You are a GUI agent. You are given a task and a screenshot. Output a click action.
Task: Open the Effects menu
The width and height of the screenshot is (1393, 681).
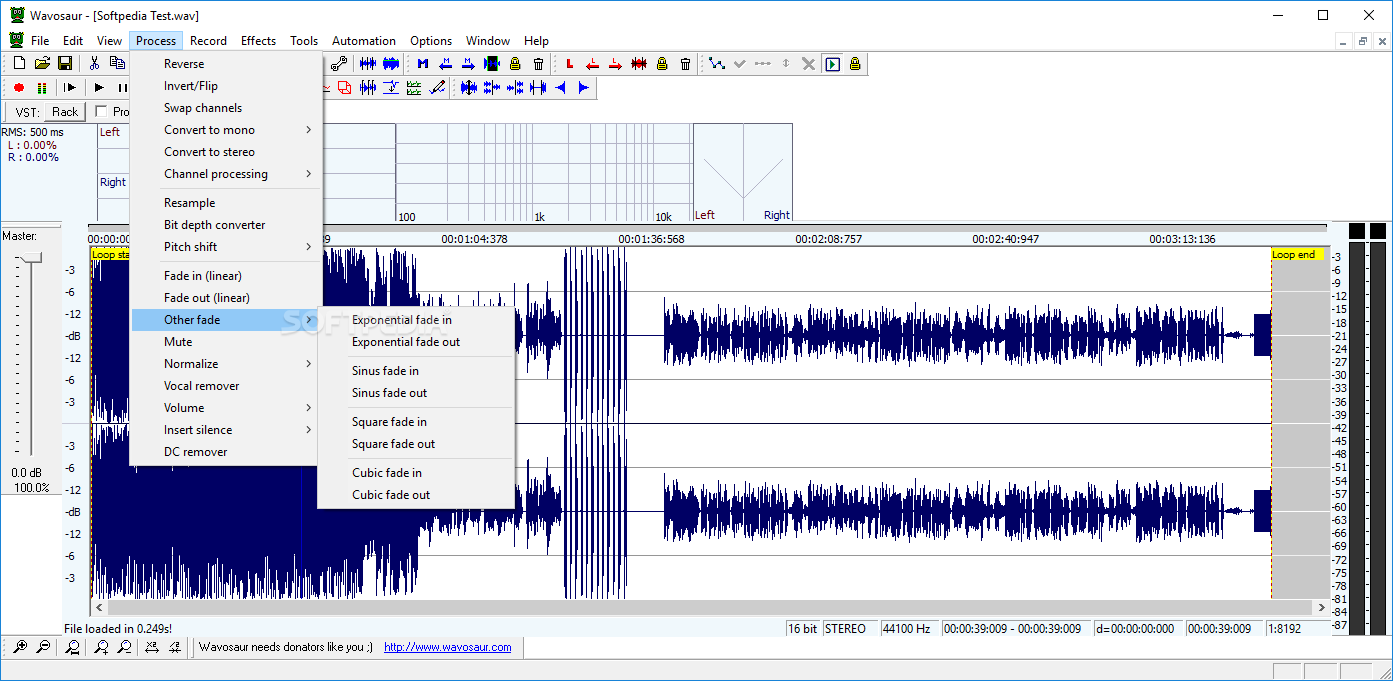pos(258,41)
